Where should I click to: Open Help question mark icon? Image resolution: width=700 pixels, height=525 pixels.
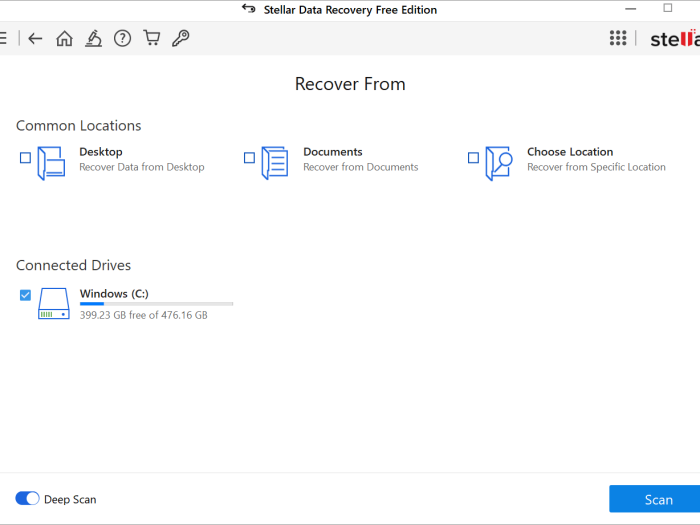coord(122,38)
